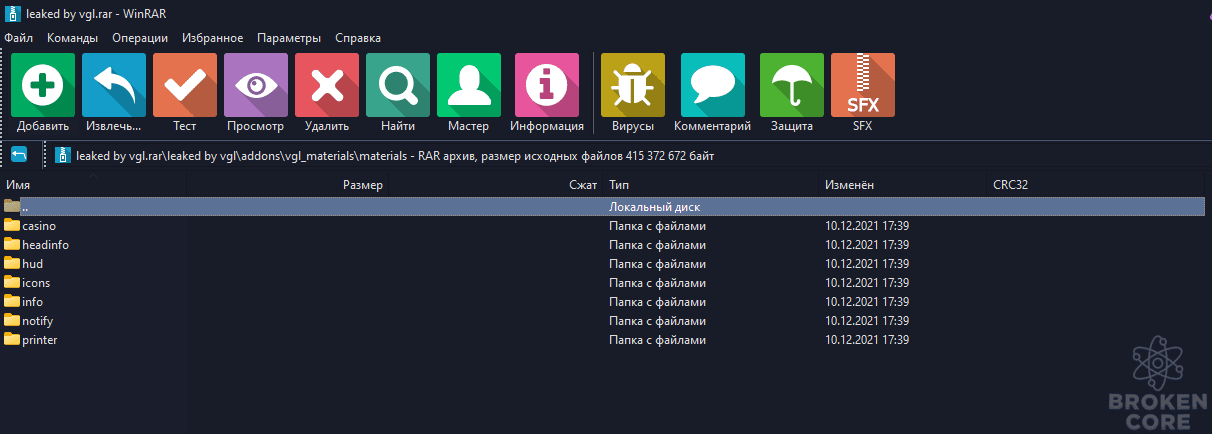Open the Команды menu
The image size is (1212, 434).
pyautogui.click(x=72, y=38)
